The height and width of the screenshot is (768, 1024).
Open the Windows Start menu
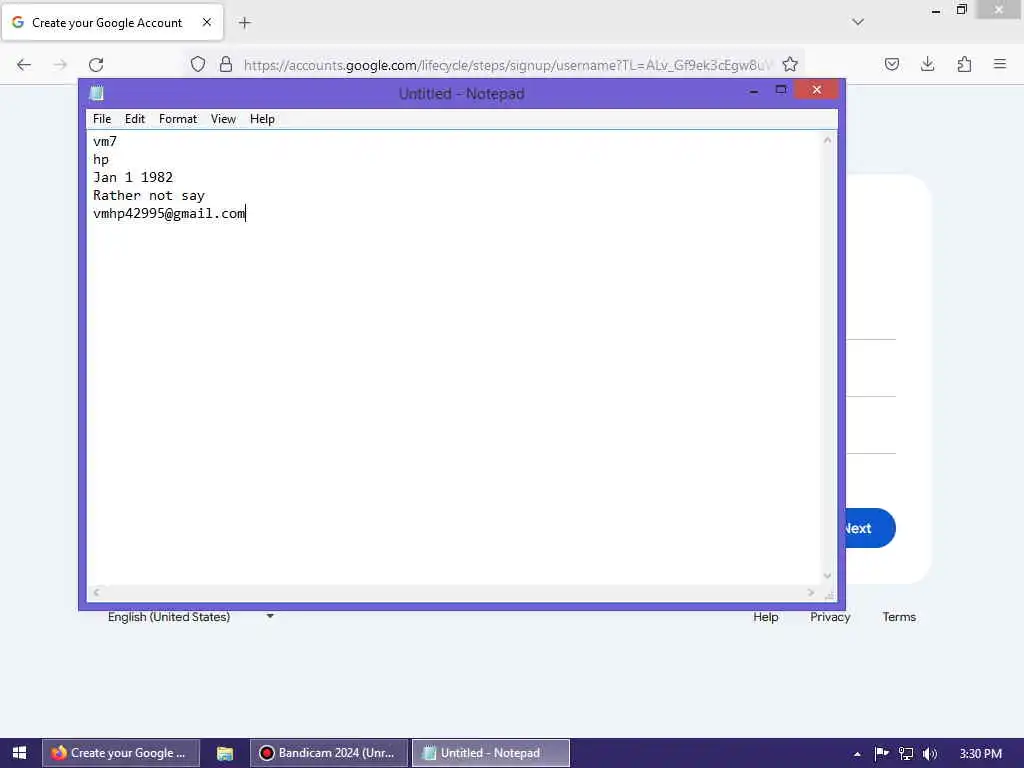click(19, 753)
